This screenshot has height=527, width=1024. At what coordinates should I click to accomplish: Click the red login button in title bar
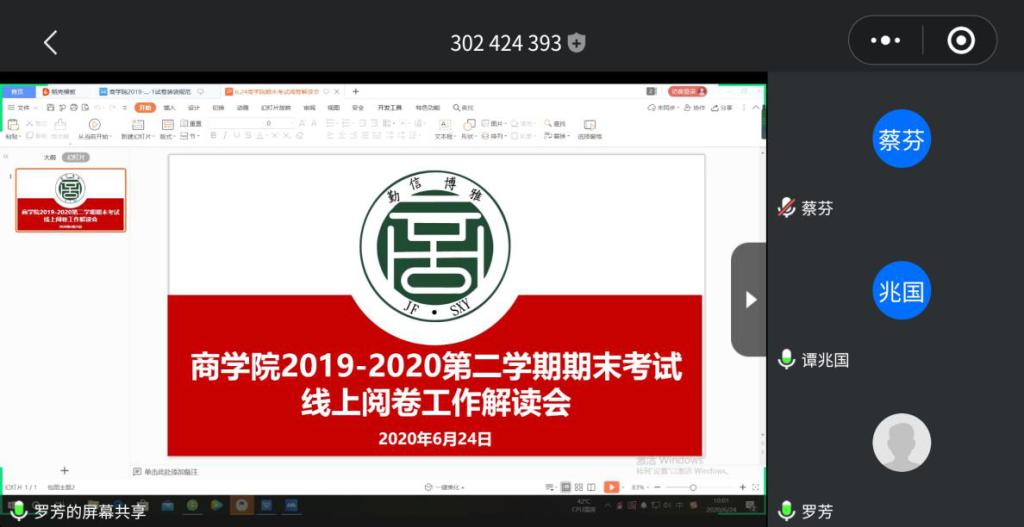[x=687, y=91]
